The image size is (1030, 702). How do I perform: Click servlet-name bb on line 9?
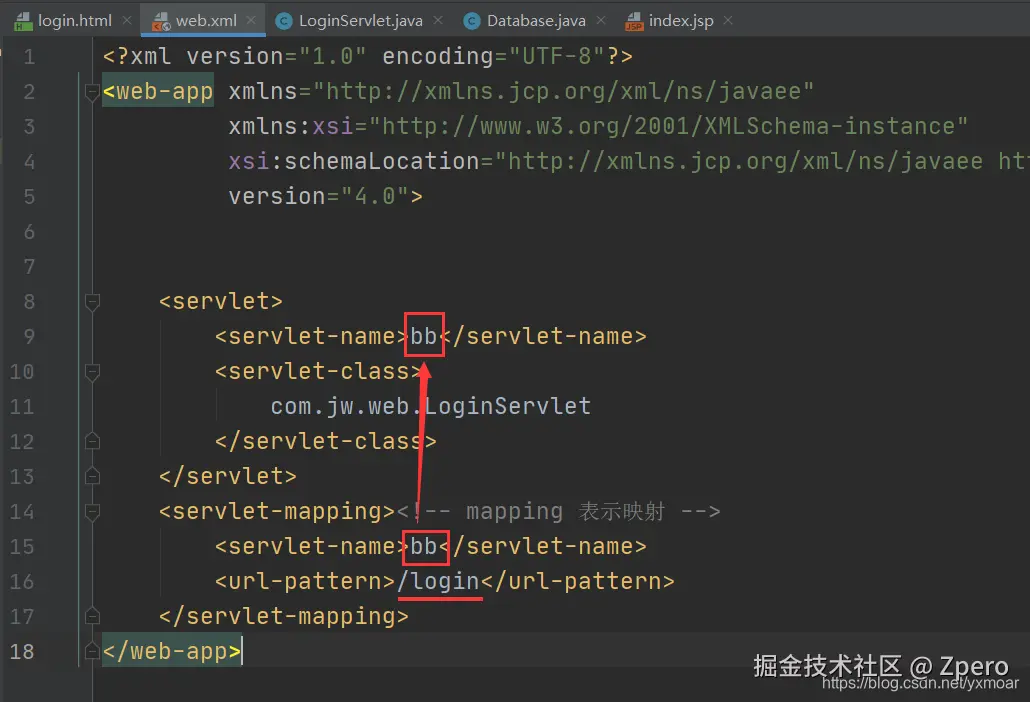(424, 336)
